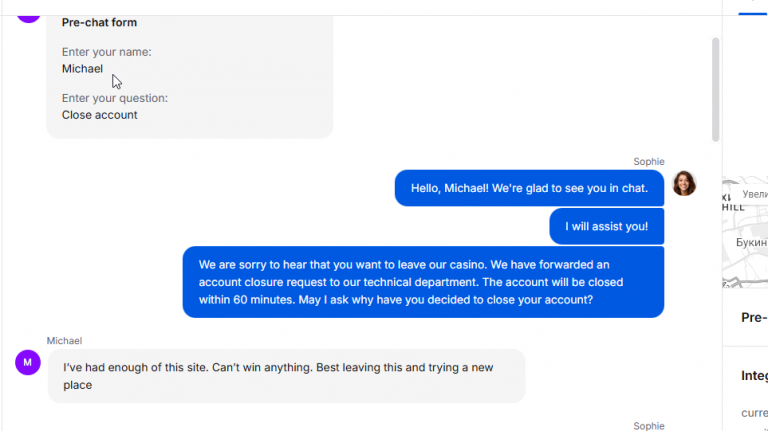Click Michael's purple M avatar
Viewport: 768px width, 431px height.
pyautogui.click(x=28, y=362)
